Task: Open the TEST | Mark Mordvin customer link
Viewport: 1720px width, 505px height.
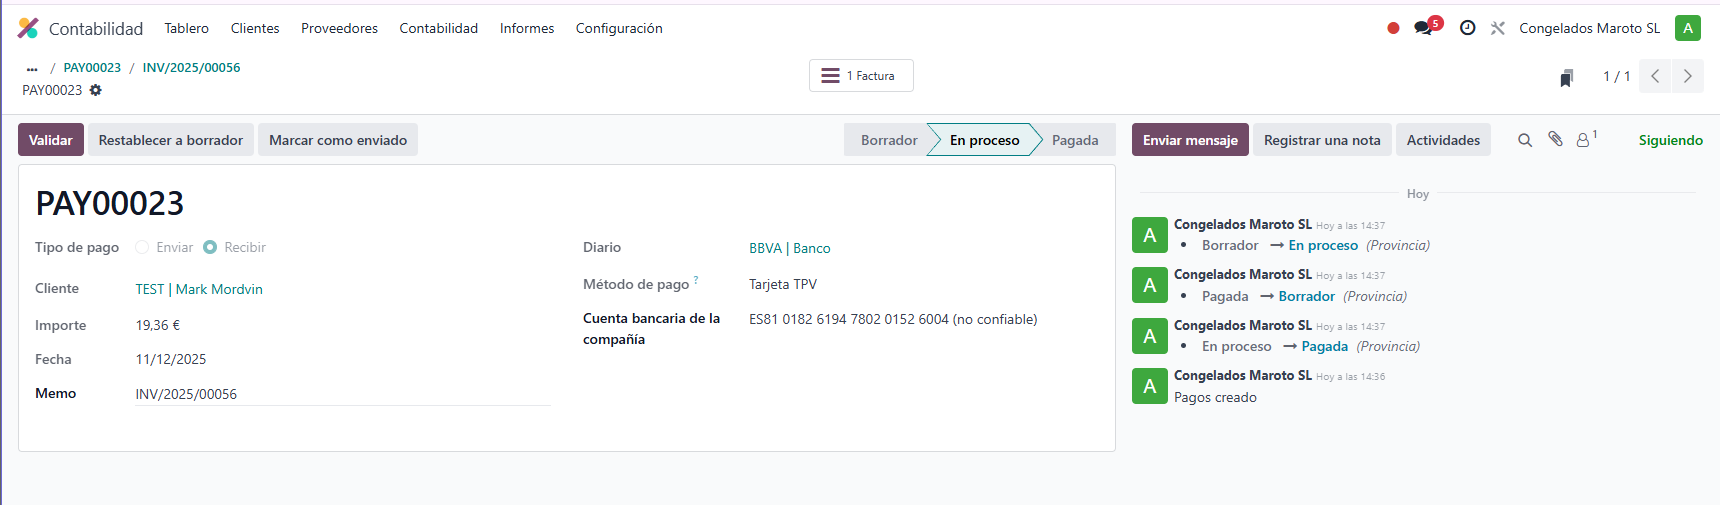Action: (199, 289)
